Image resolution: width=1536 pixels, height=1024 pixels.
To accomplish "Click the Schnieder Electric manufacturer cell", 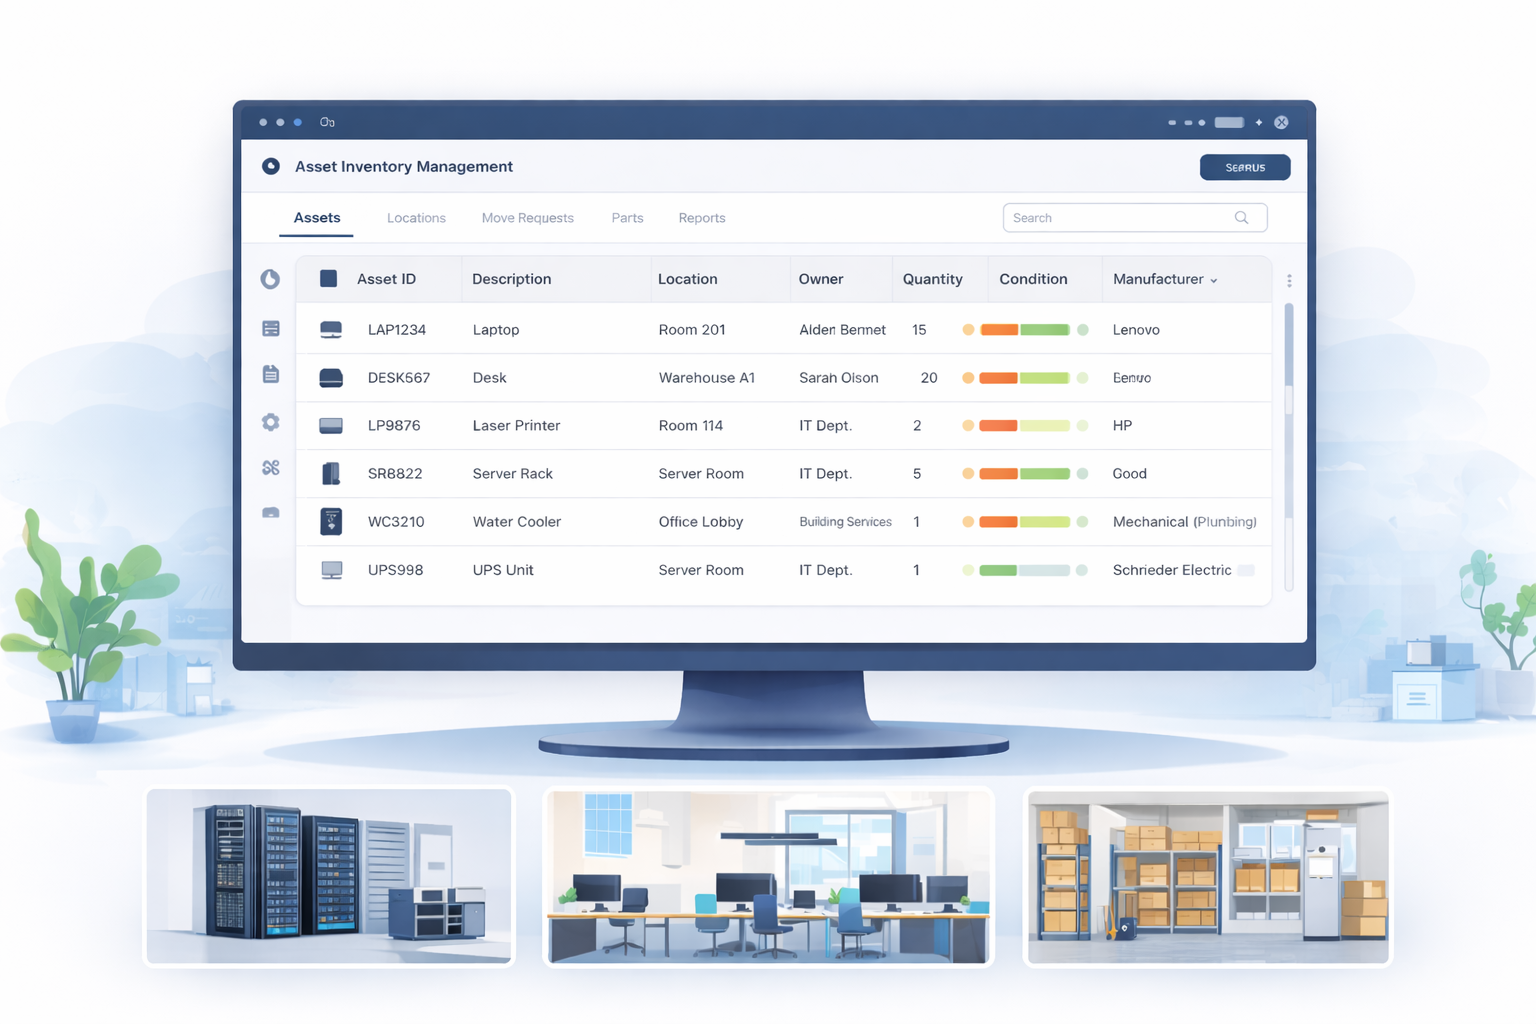I will 1172,569.
